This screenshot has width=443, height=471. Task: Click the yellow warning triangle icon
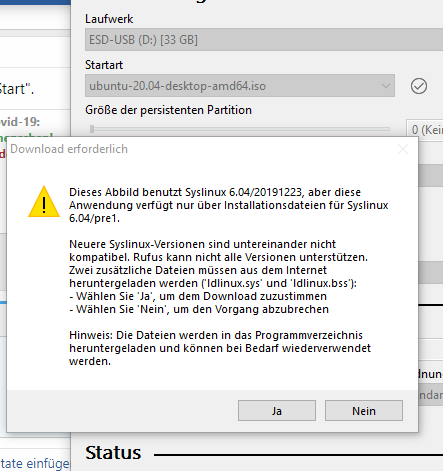(x=44, y=202)
